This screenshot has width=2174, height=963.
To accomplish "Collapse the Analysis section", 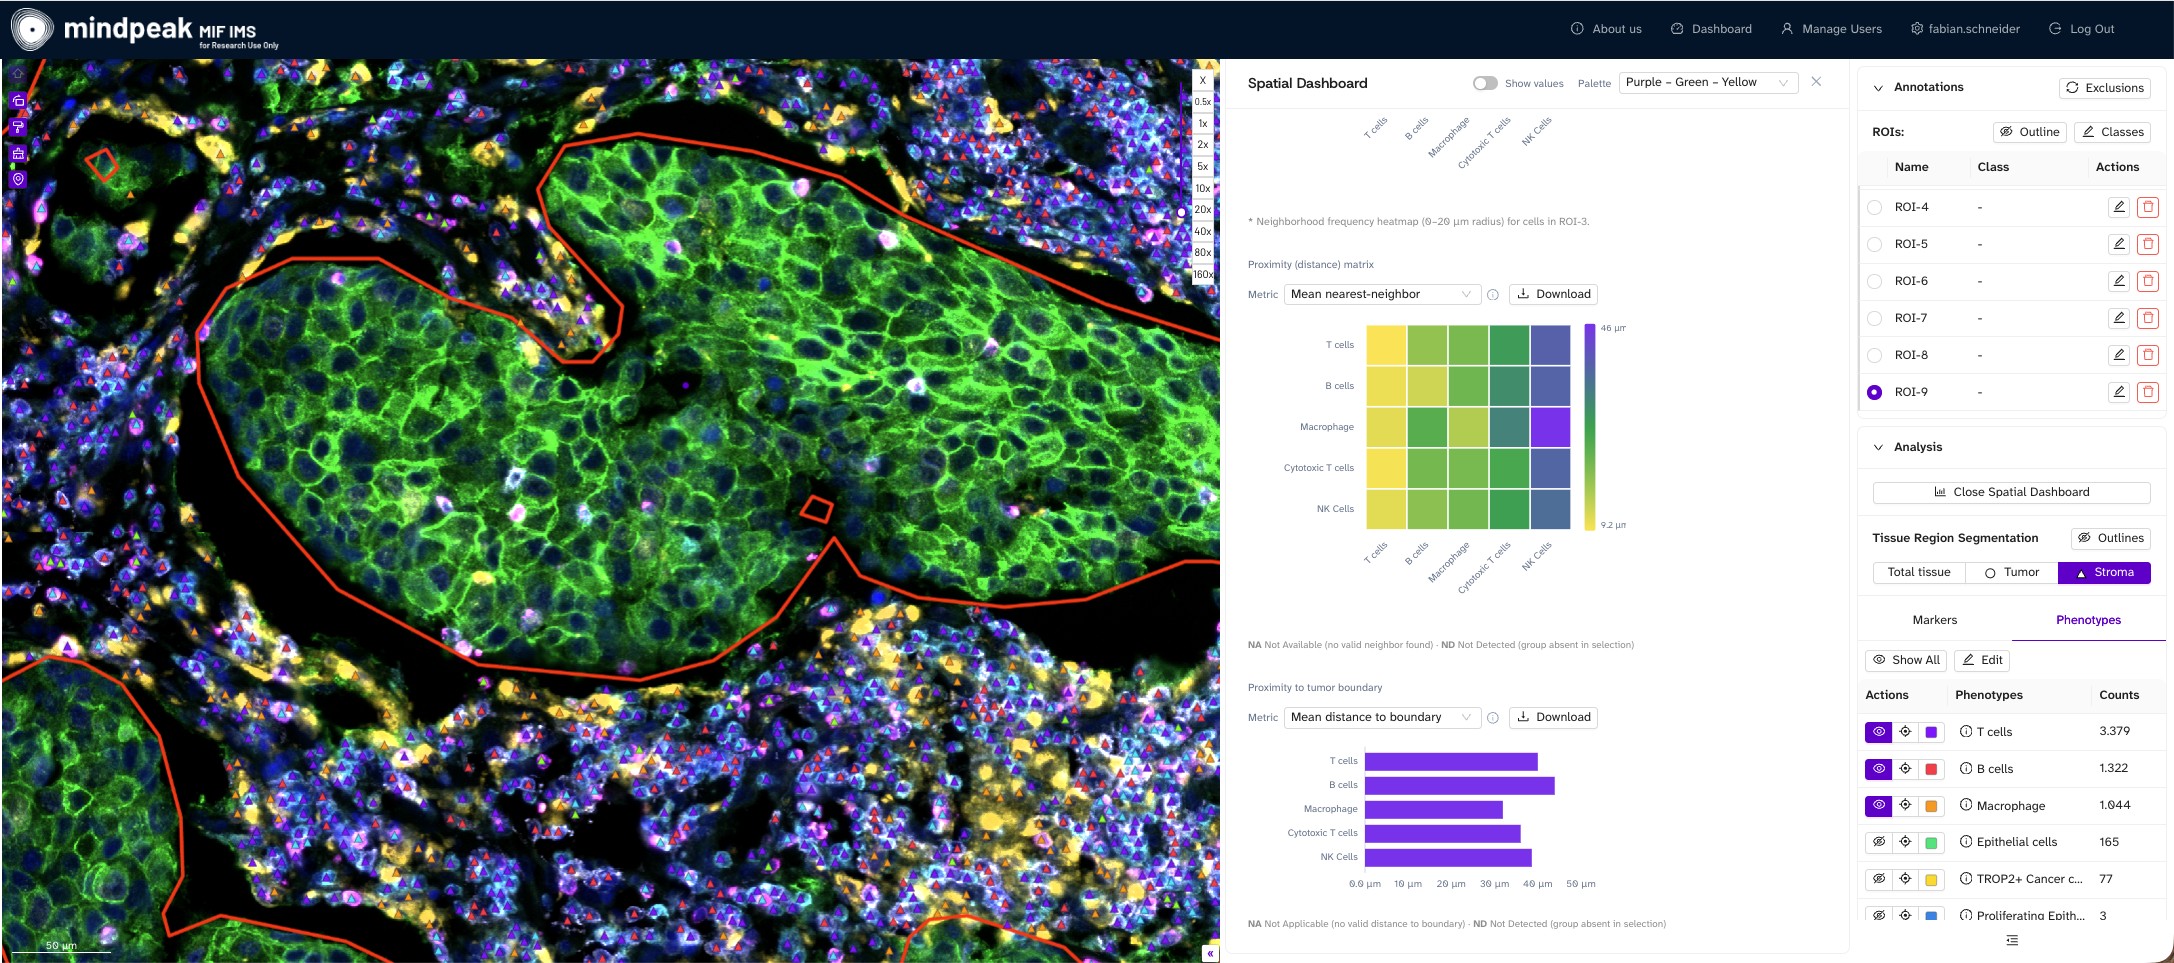I will pyautogui.click(x=1878, y=447).
